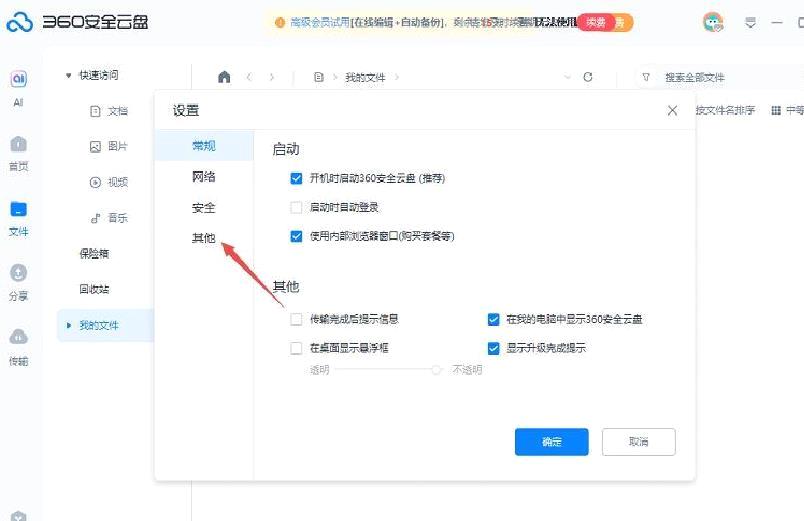This screenshot has width=804, height=521.
Task: Click the grid view mode icon
Action: (776, 110)
